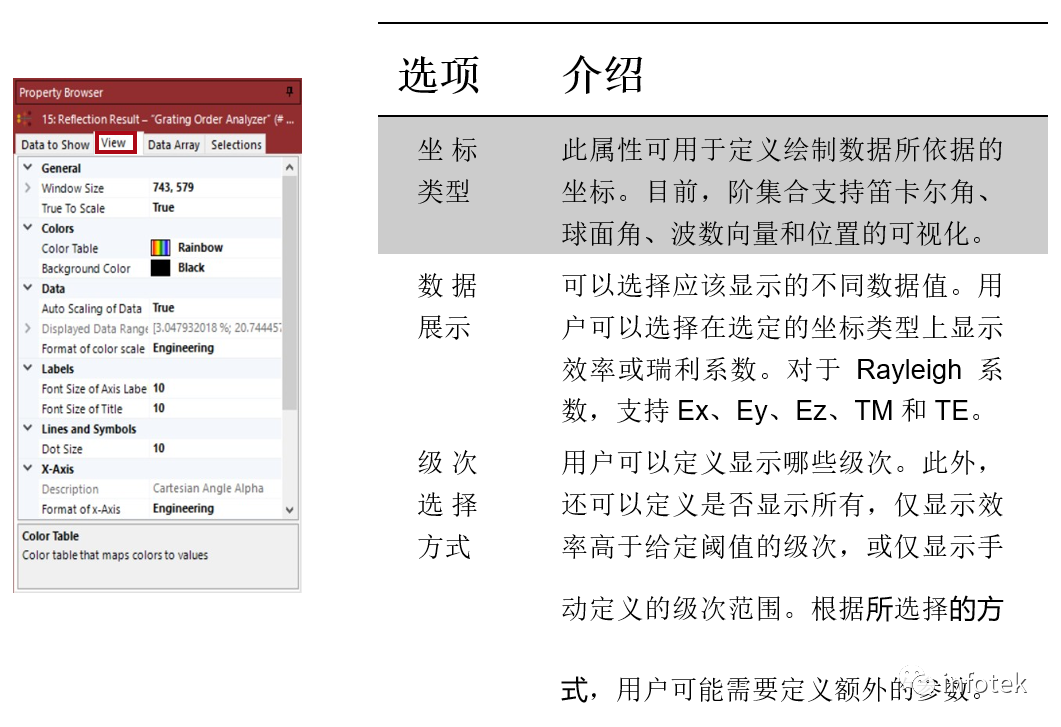Screen dimensions: 1061x727
Task: Click the Black background color swatch
Action: (x=160, y=268)
